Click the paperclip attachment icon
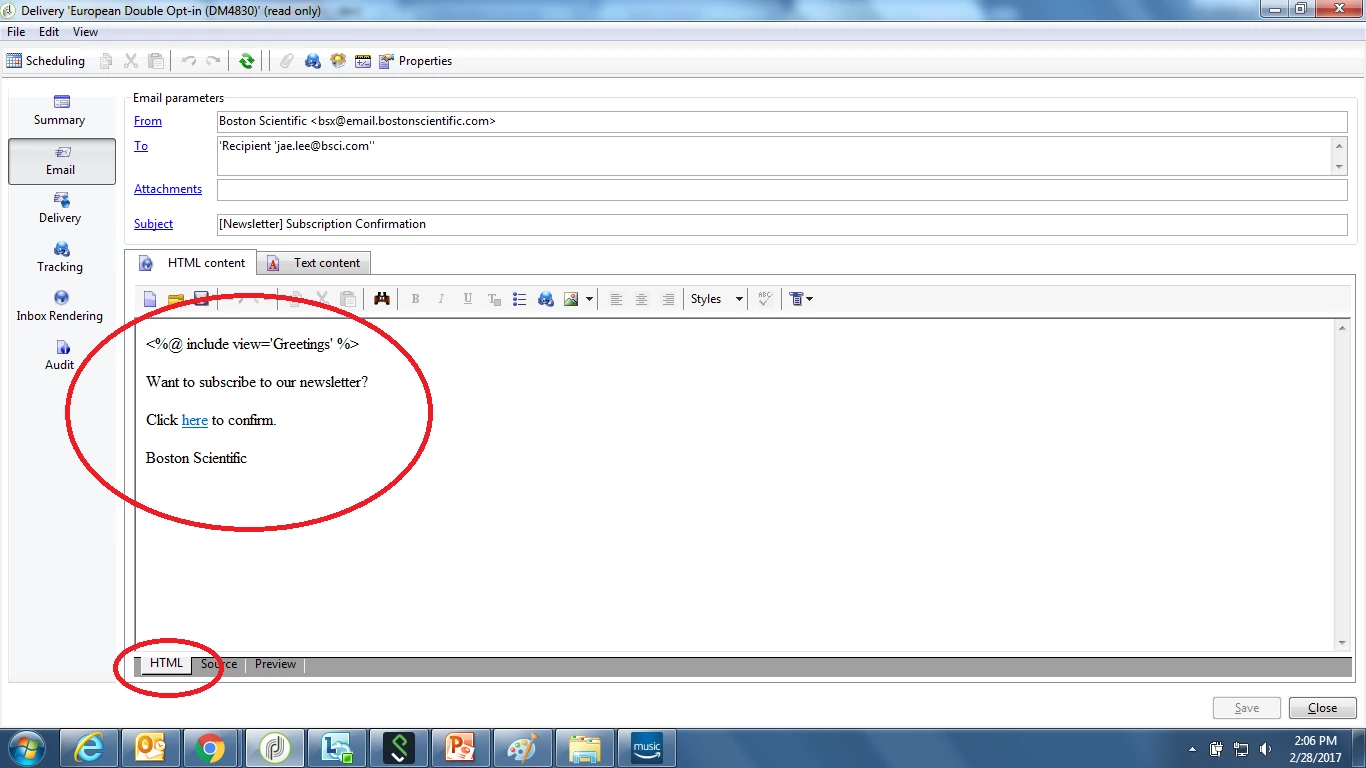The width and height of the screenshot is (1366, 768). pos(287,61)
